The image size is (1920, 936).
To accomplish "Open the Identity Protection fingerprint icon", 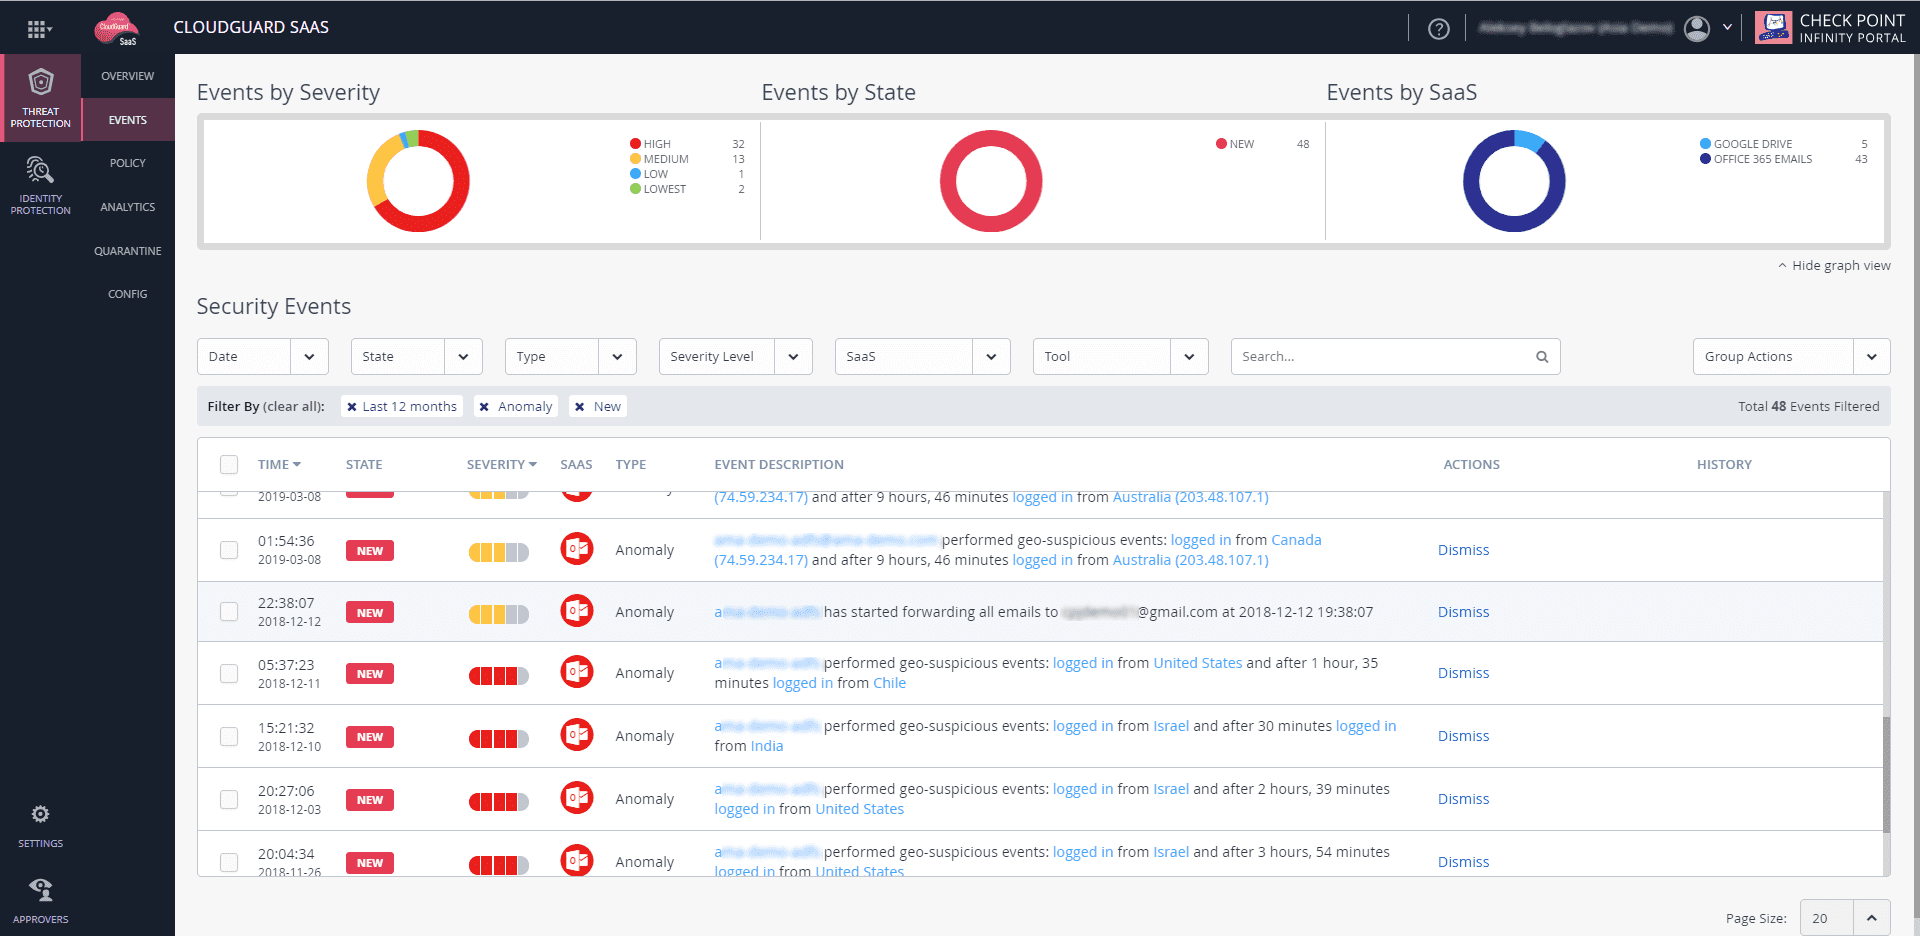I will point(40,170).
